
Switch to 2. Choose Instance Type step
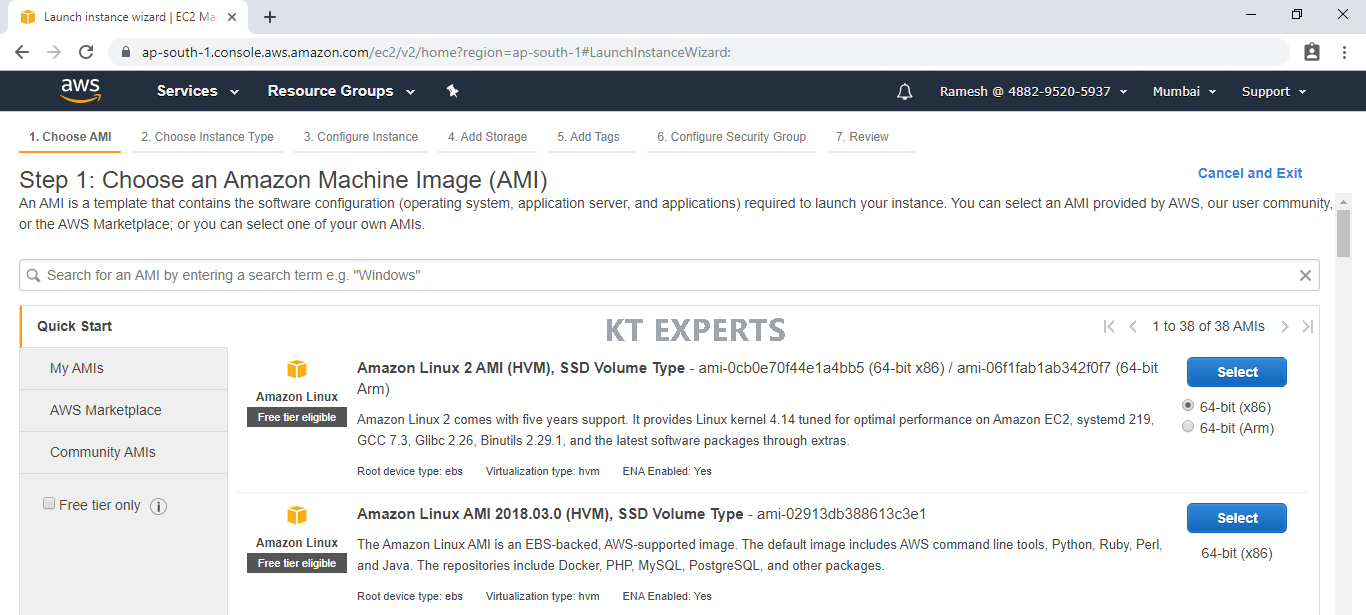click(207, 137)
